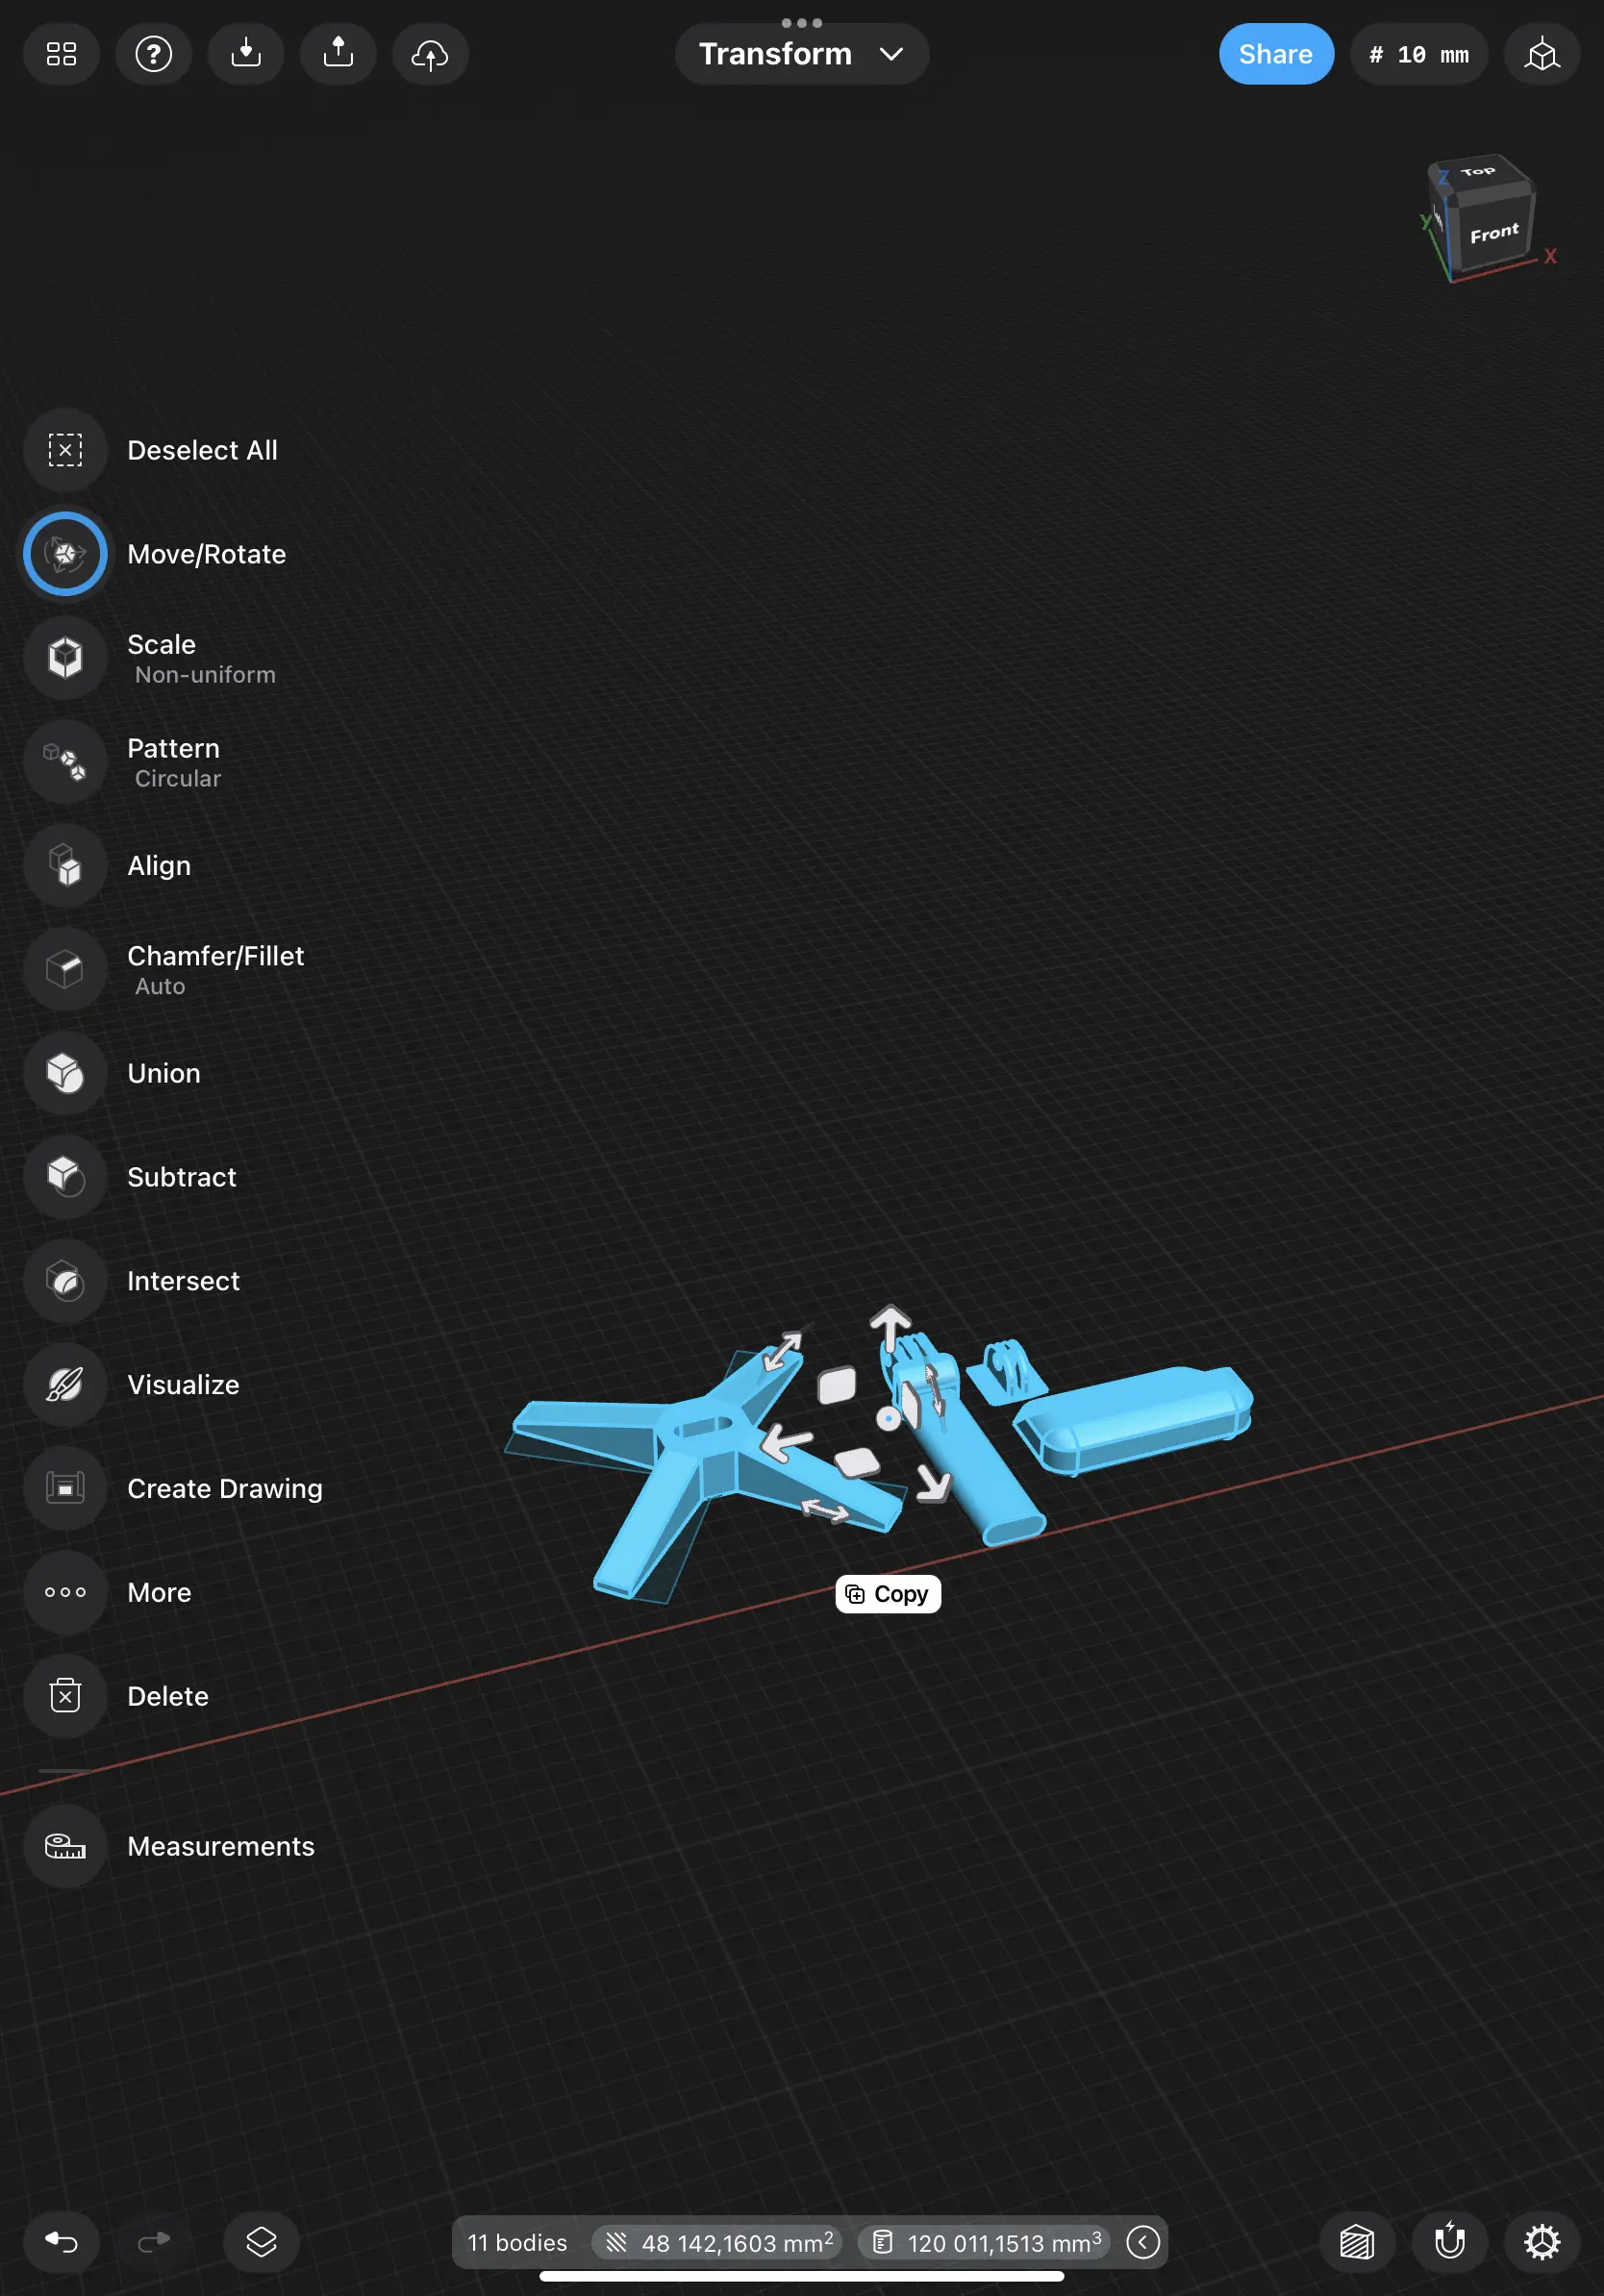Open the Create Drawing tool

[x=64, y=1489]
